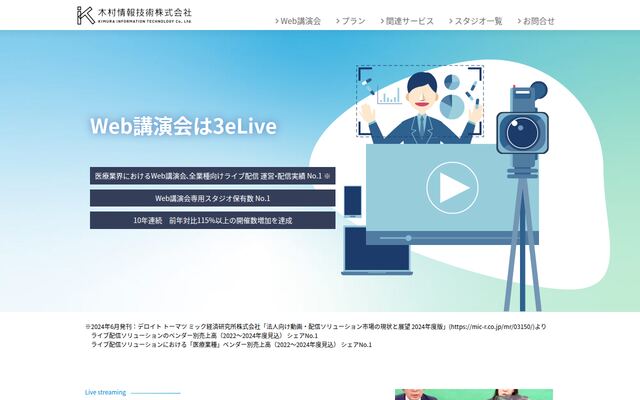Click the video progress slider knob in illustration
The height and width of the screenshot is (400, 640).
click(408, 238)
